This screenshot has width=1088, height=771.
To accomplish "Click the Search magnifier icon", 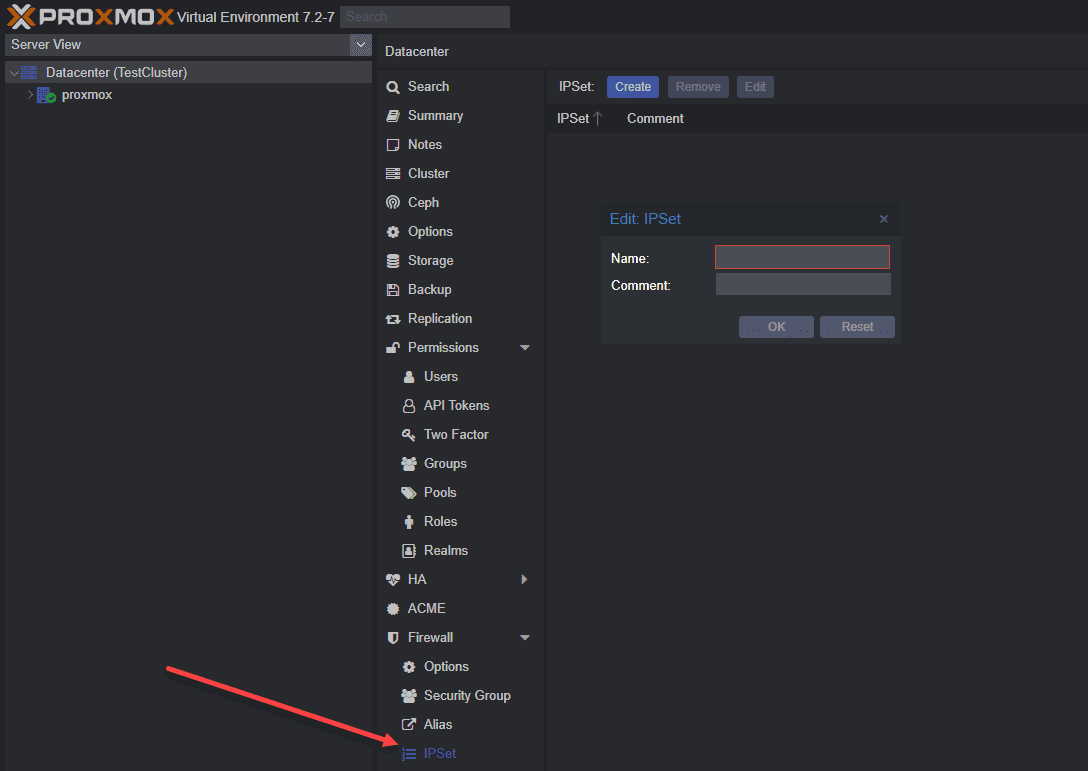I will coord(393,87).
